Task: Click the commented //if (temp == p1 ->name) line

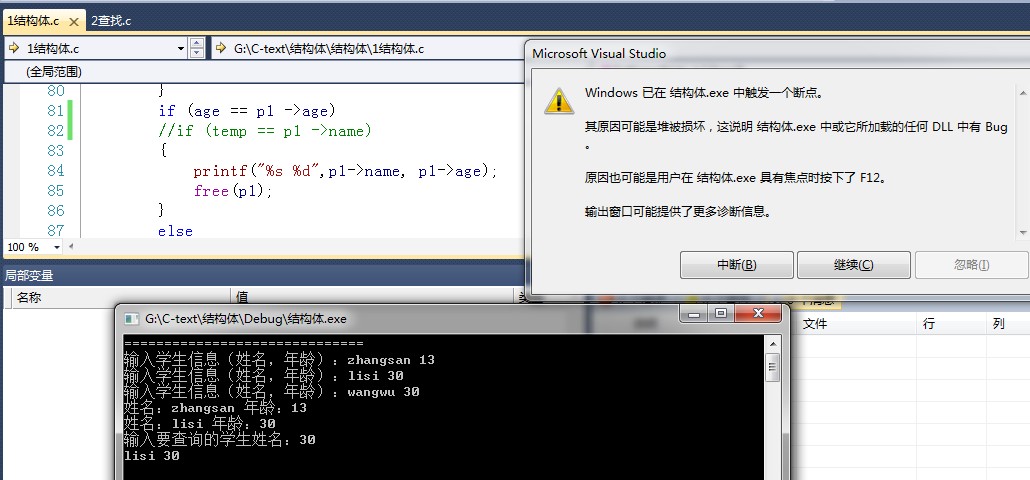Action: 265,131
